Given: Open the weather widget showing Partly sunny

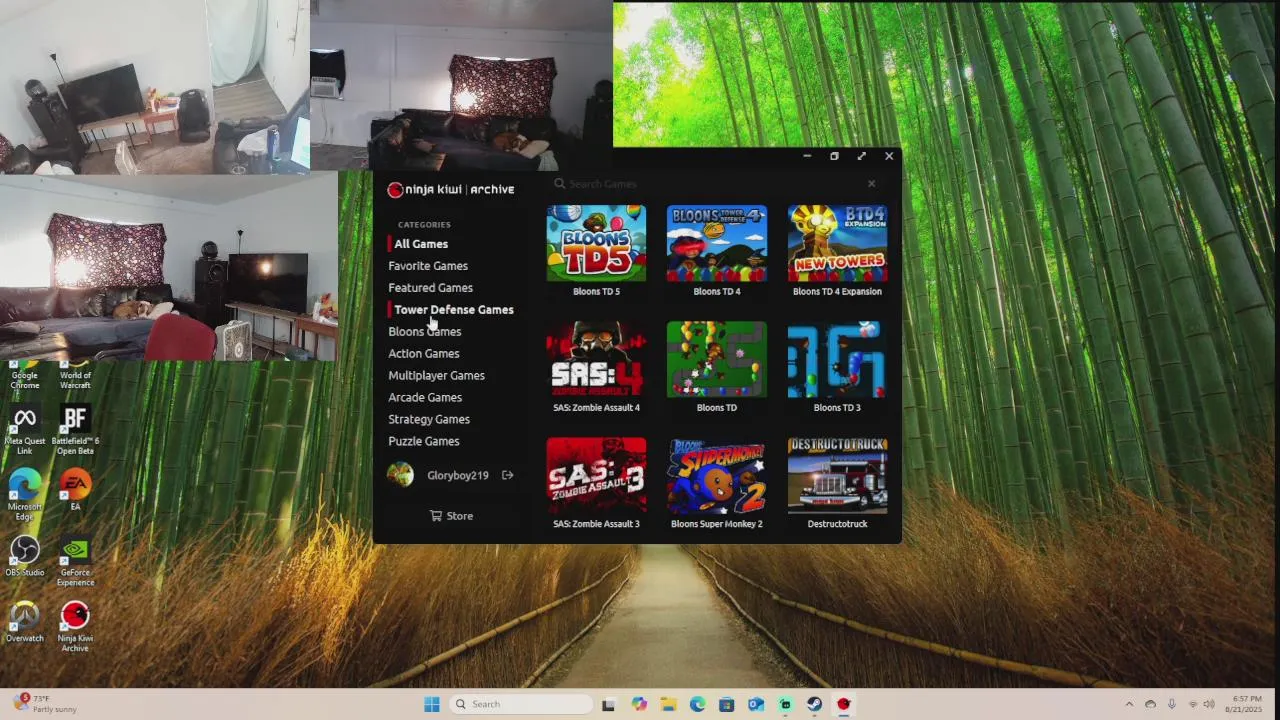Looking at the screenshot, I should pyautogui.click(x=44, y=704).
